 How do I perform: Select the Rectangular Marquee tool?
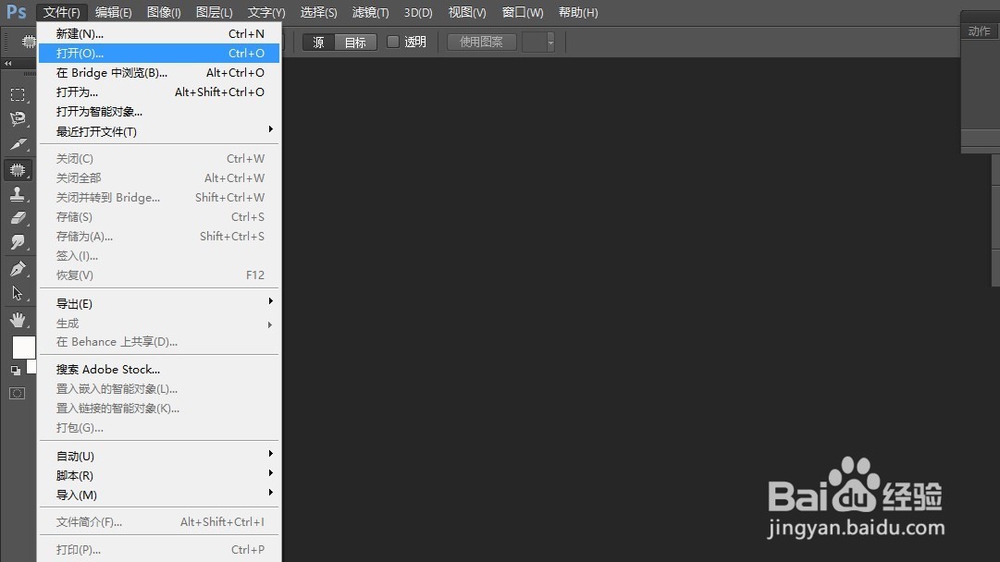coord(18,95)
